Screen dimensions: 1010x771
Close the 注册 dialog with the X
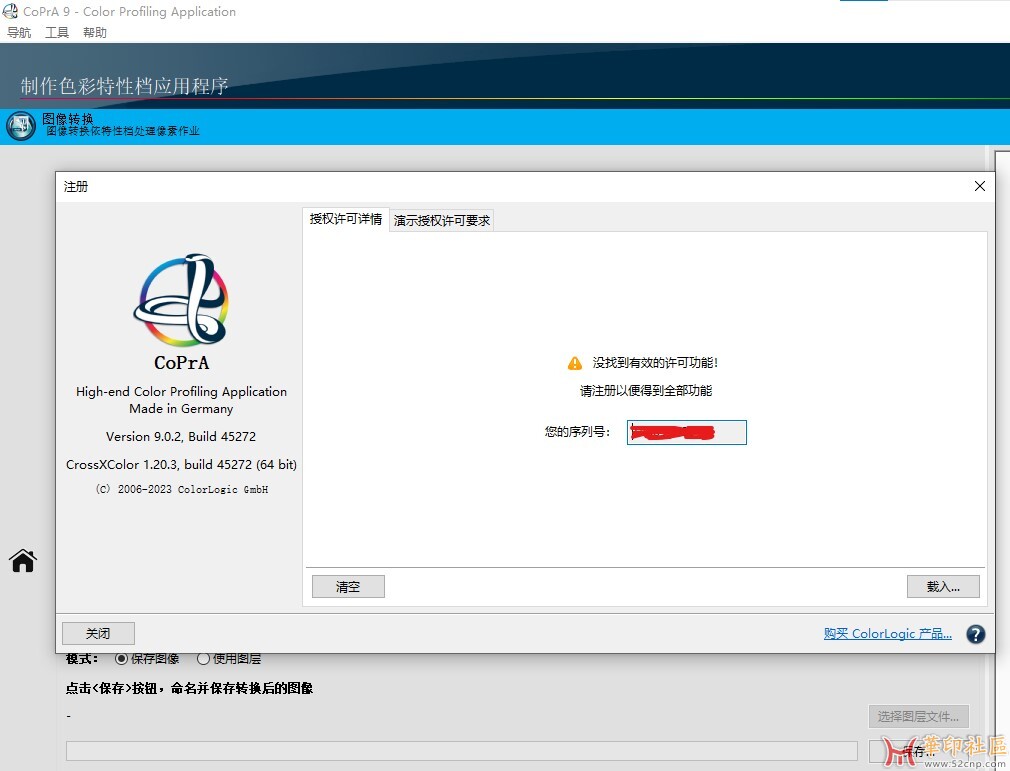[979, 186]
